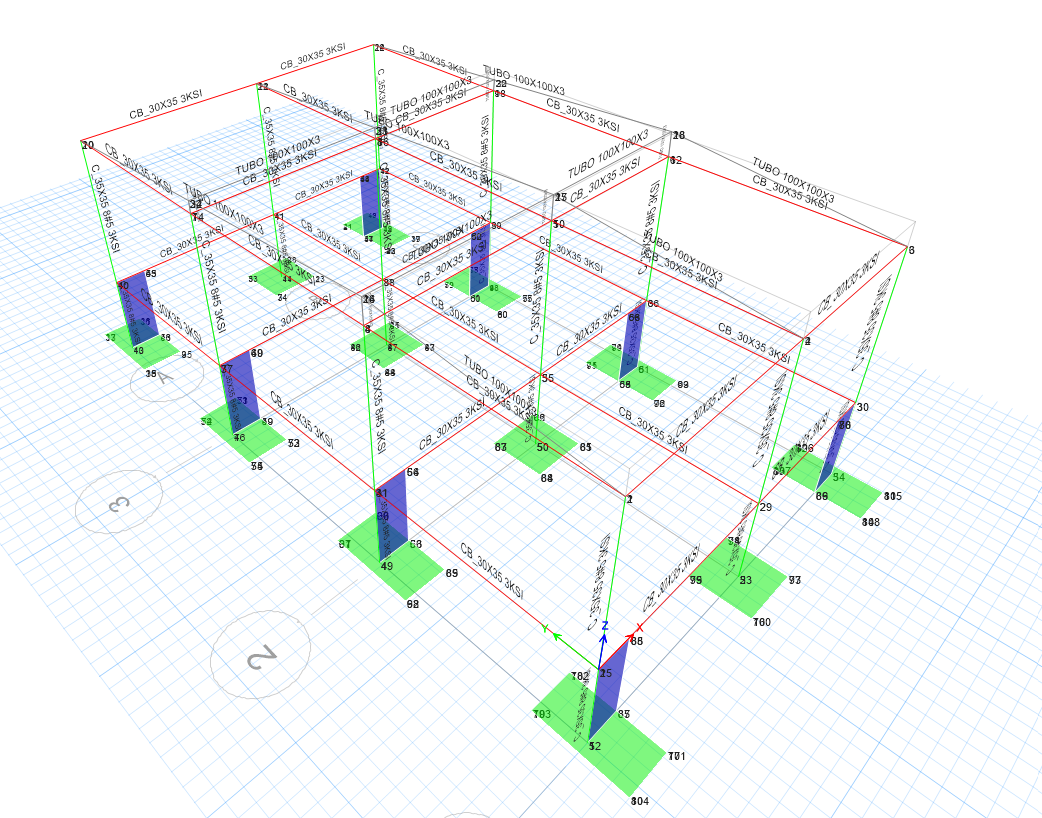Select joint 41 label
The width and height of the screenshot is (1042, 818).
pos(279,217)
